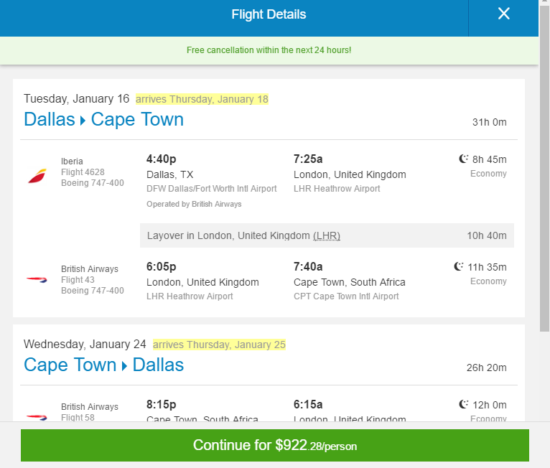Click the Flight Details title

pyautogui.click(x=269, y=14)
